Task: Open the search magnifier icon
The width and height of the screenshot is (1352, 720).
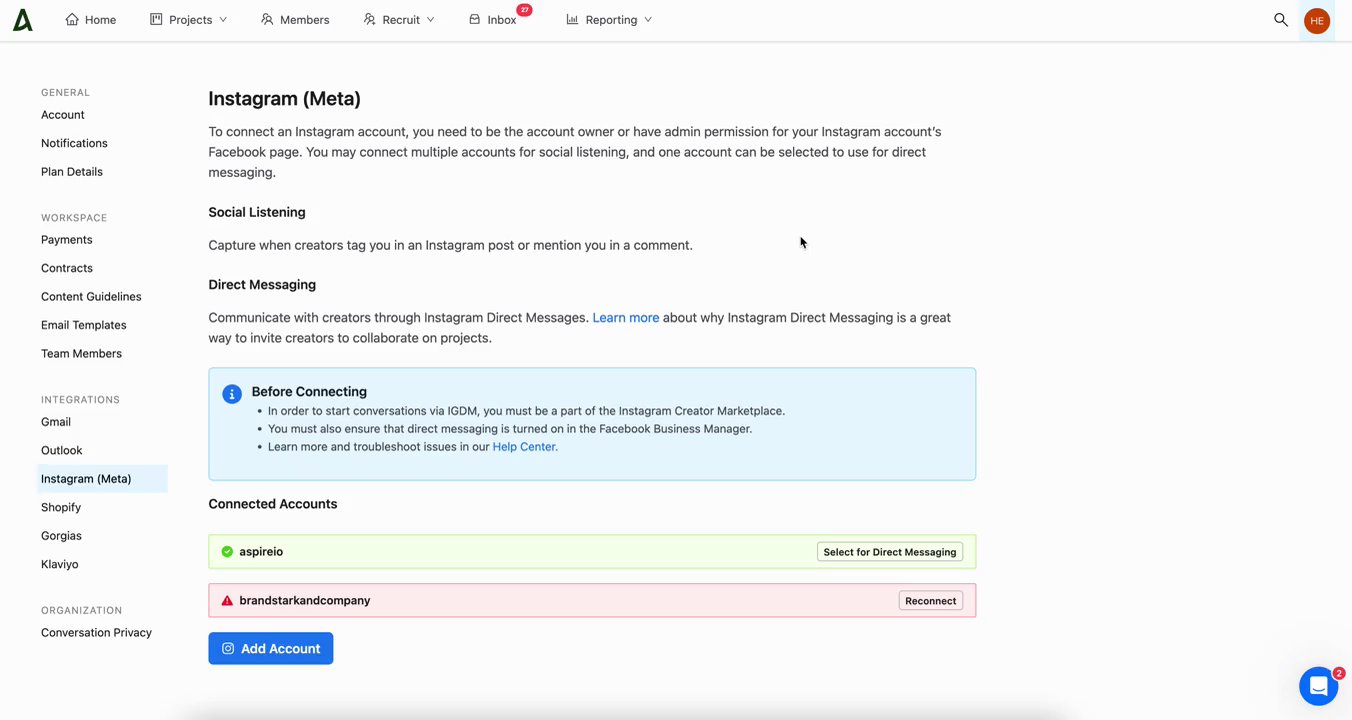Action: pyautogui.click(x=1280, y=20)
